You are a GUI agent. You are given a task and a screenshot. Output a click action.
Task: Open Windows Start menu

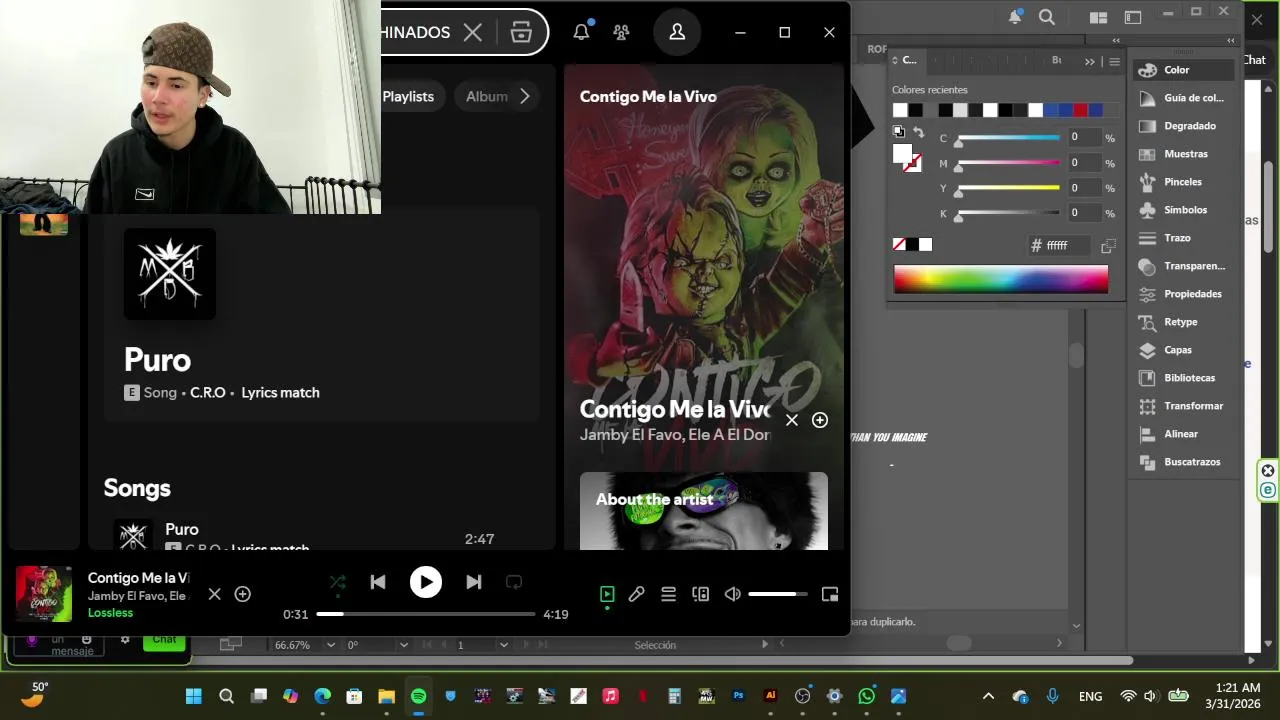(x=194, y=696)
